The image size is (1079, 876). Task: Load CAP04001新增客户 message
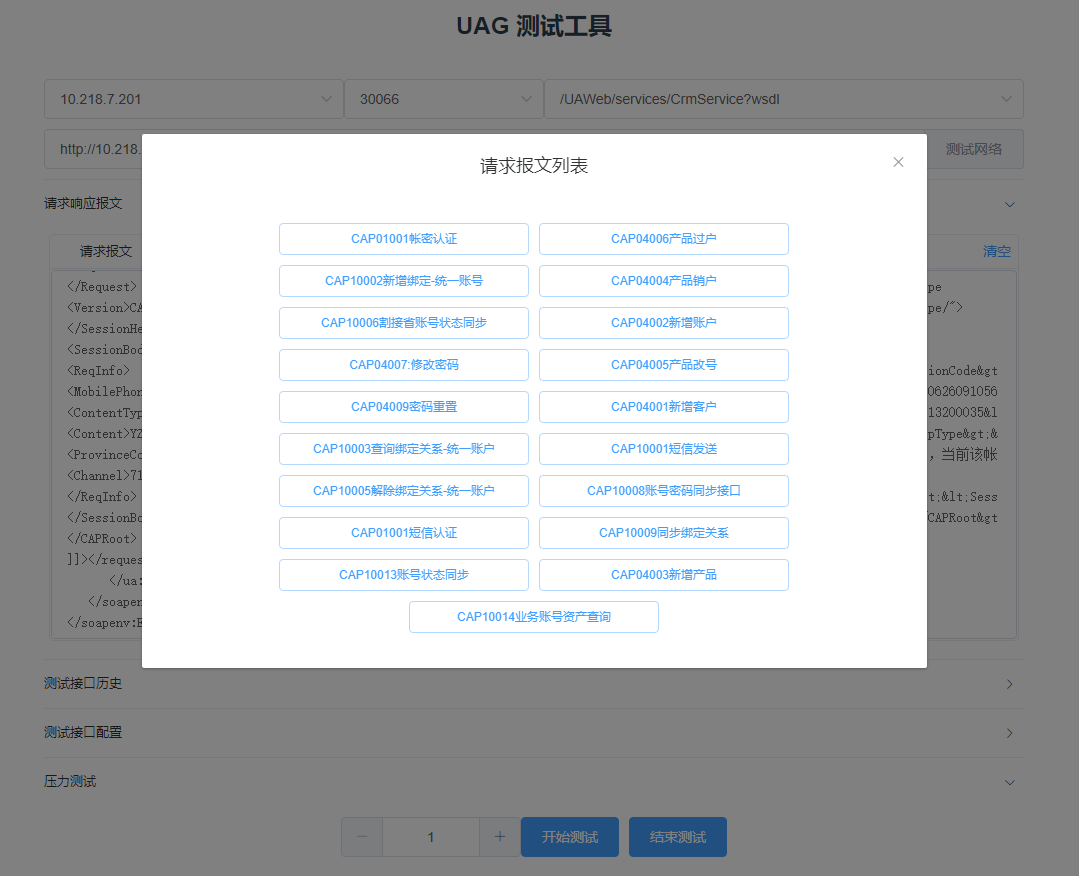pos(663,407)
